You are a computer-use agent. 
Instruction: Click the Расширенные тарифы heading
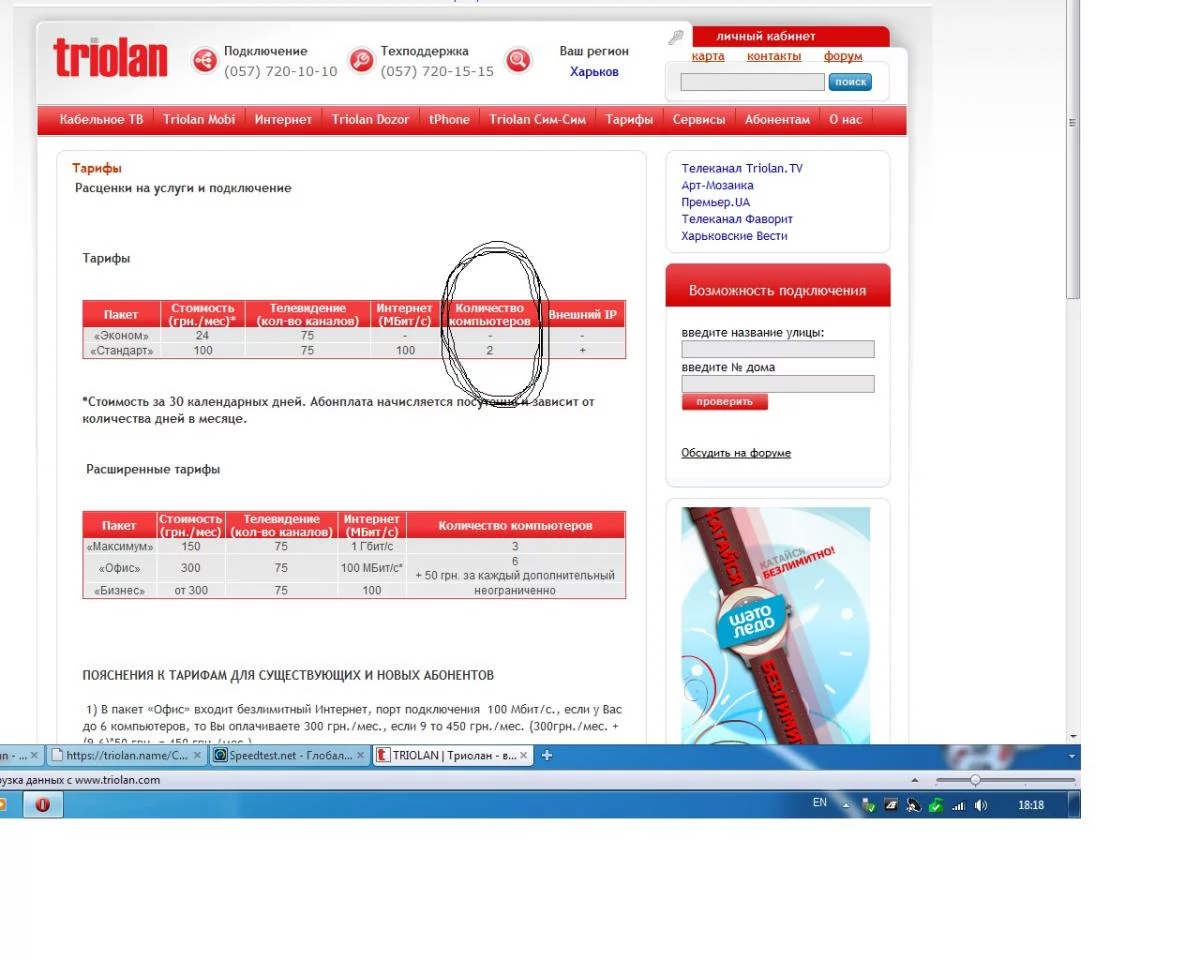(153, 469)
